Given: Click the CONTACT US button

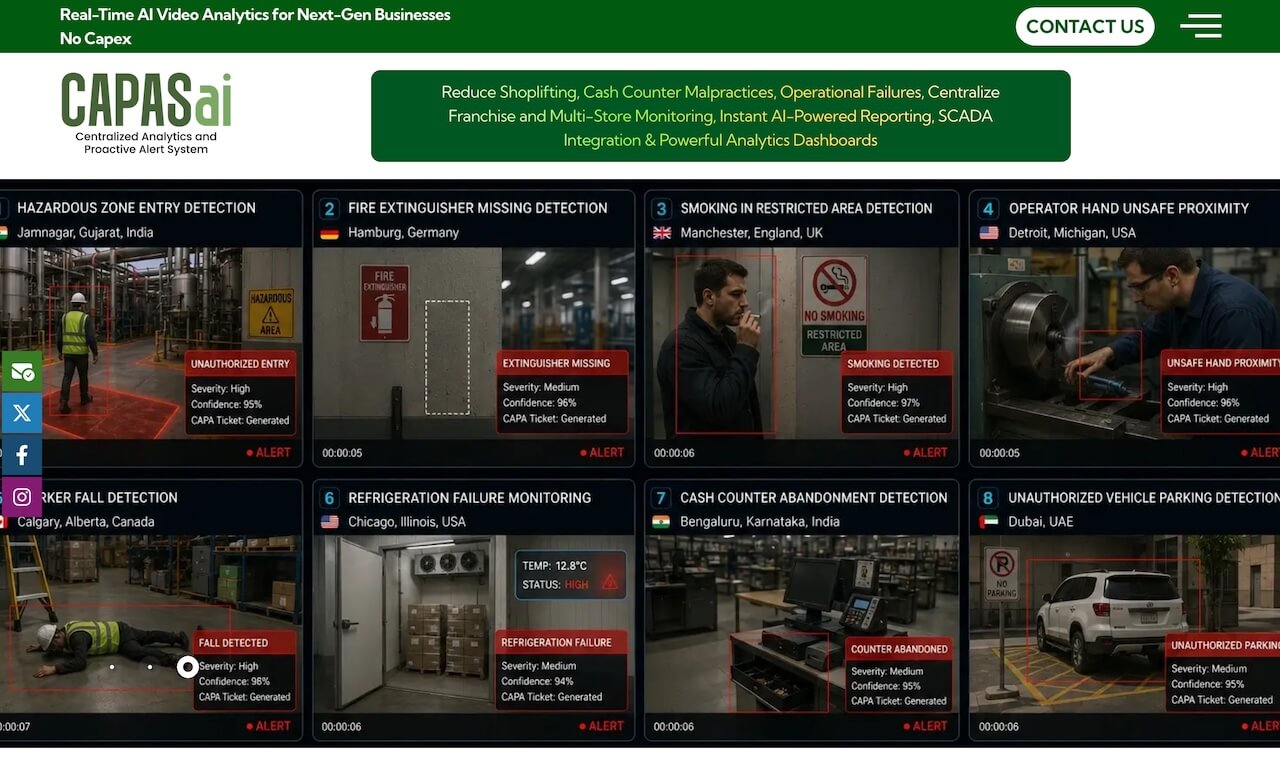Looking at the screenshot, I should [1085, 27].
